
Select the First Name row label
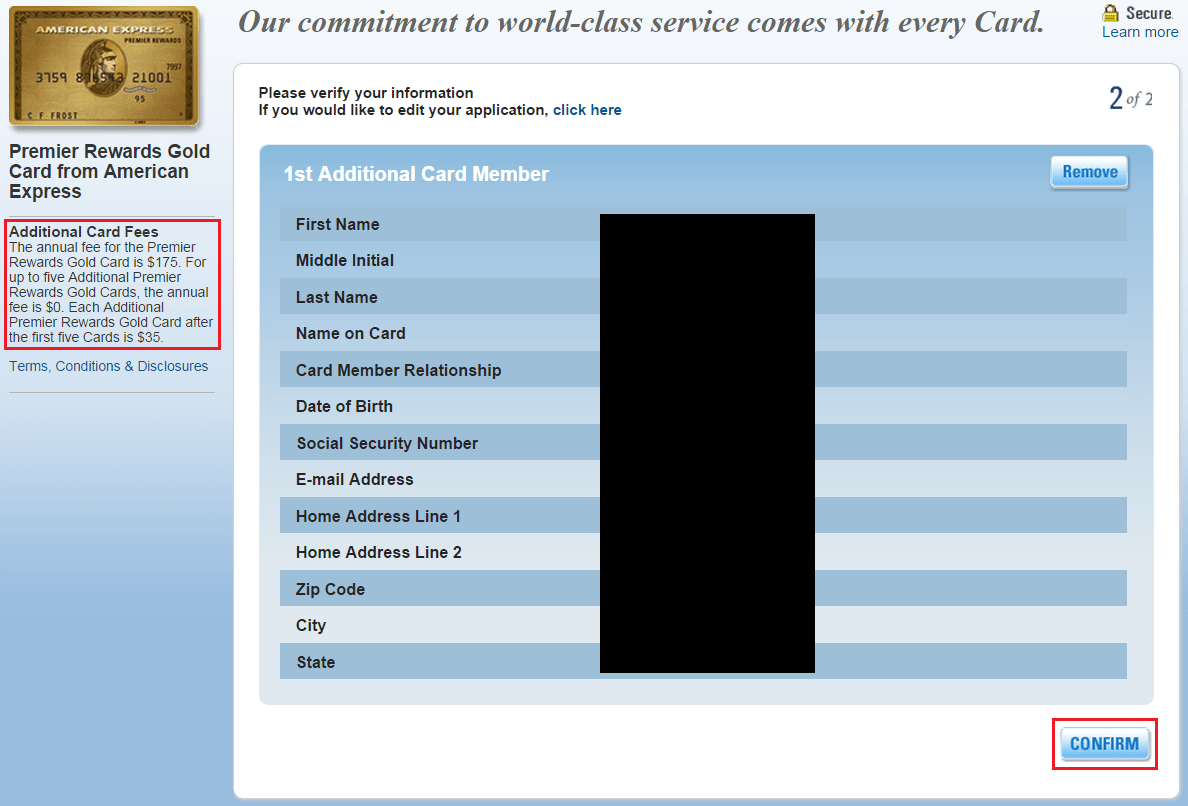click(337, 224)
